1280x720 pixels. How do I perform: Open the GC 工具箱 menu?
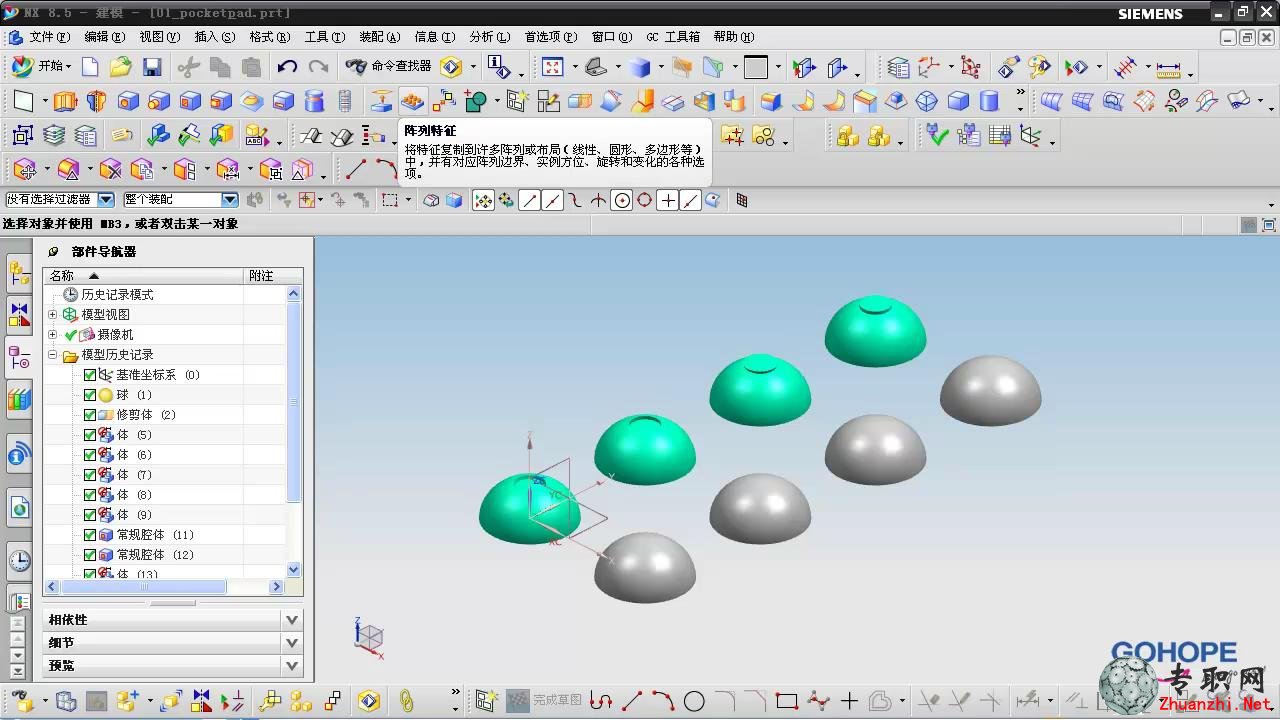point(673,37)
